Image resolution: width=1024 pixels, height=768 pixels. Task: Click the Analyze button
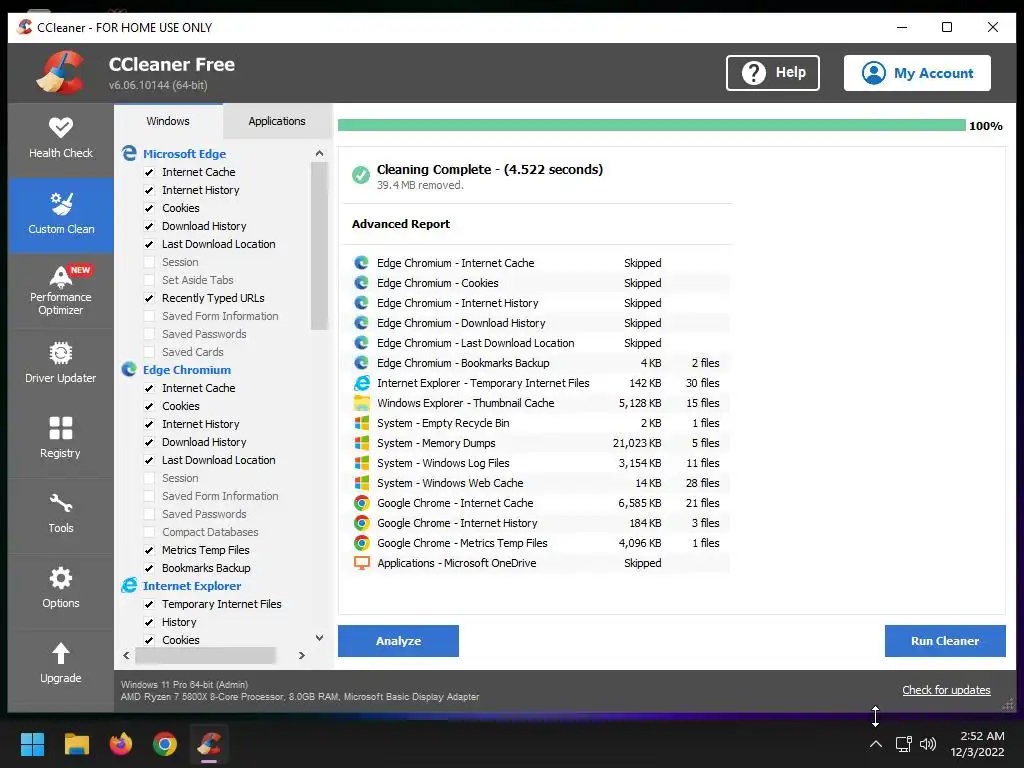click(x=398, y=641)
